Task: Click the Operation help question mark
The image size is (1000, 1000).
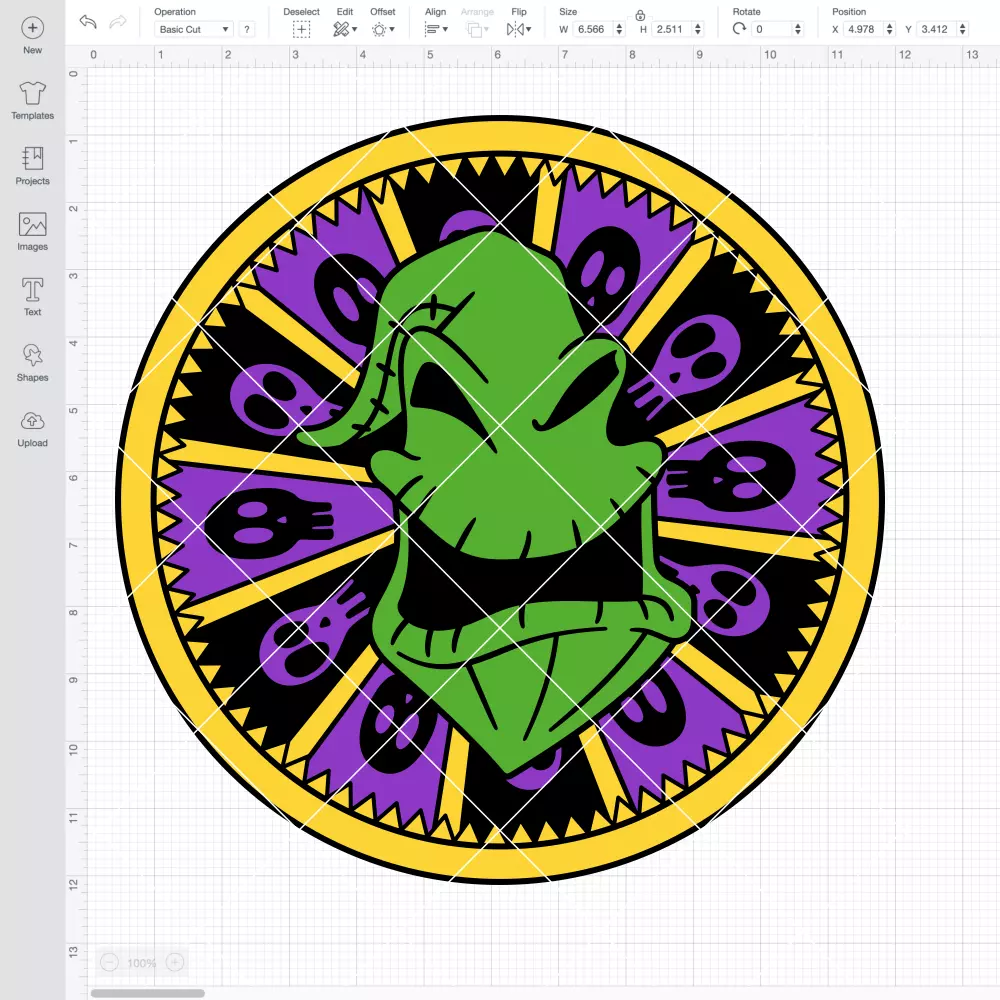Action: [247, 29]
